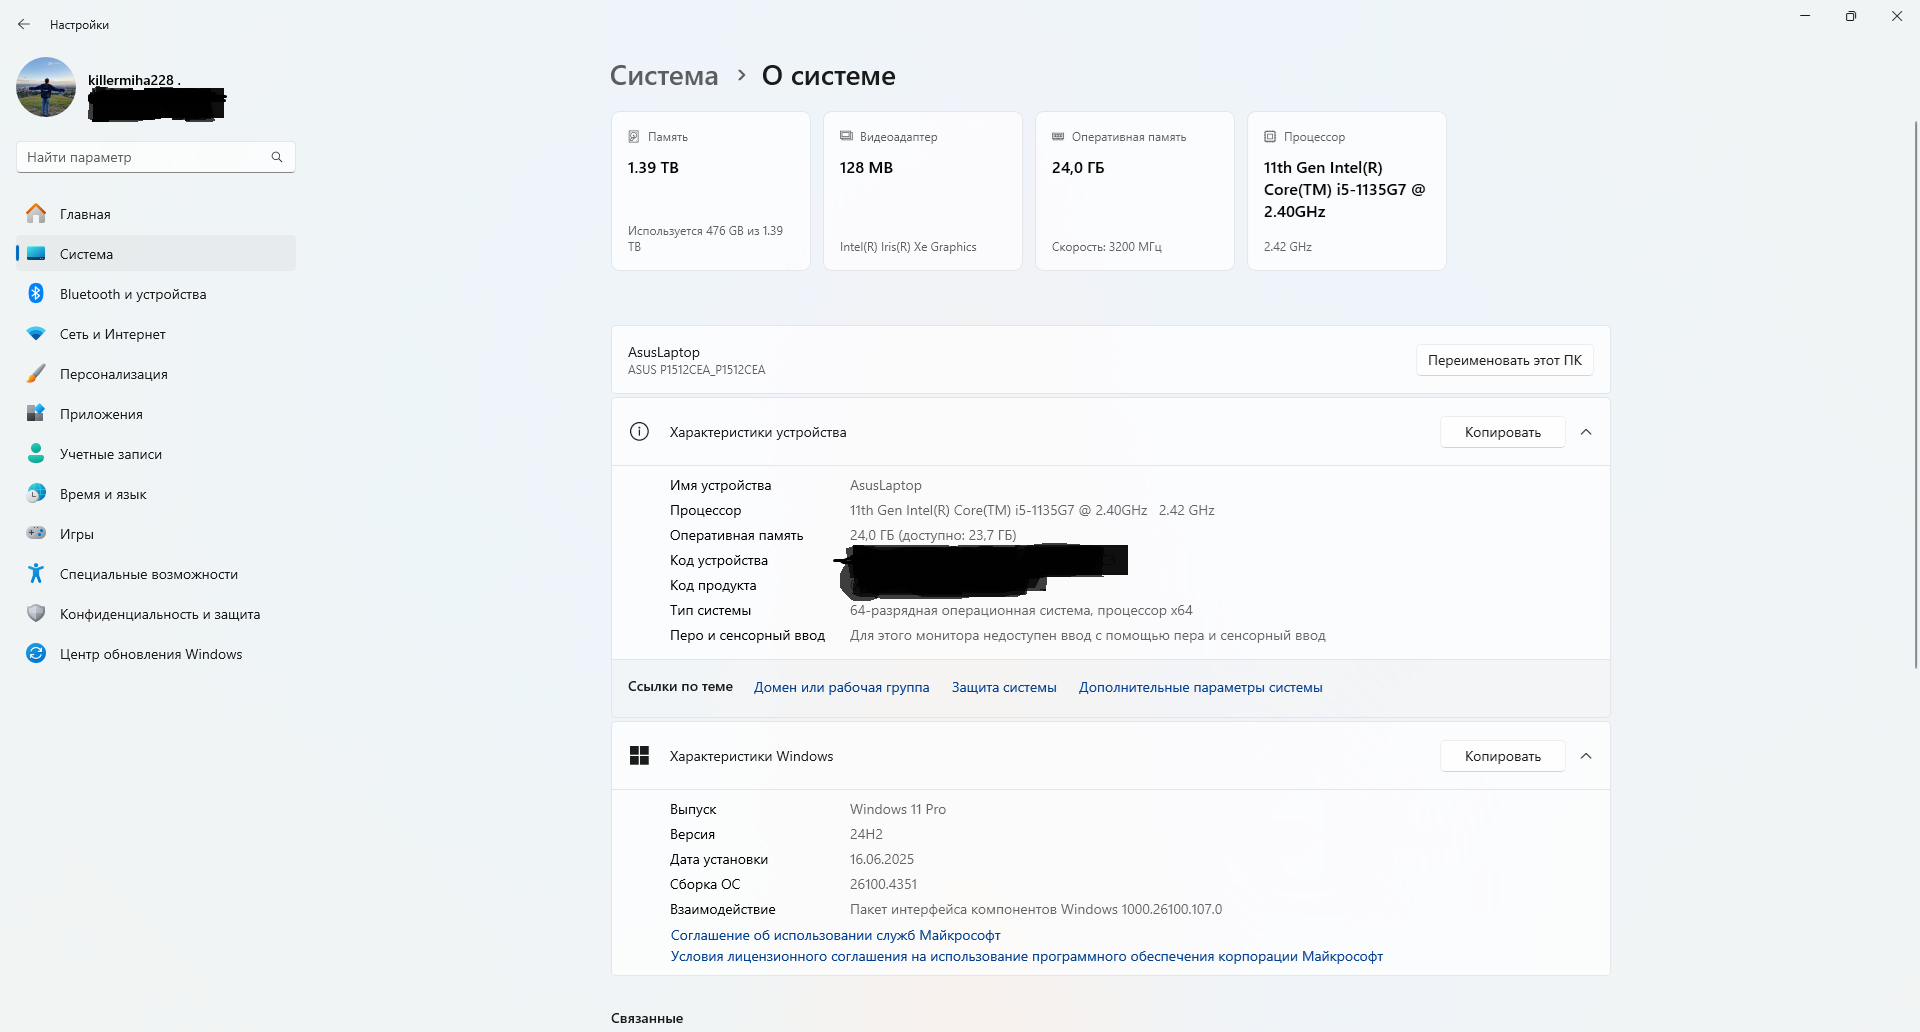1920x1032 pixels.
Task: Click the info icon beside Характеристики устройства
Action: [639, 432]
